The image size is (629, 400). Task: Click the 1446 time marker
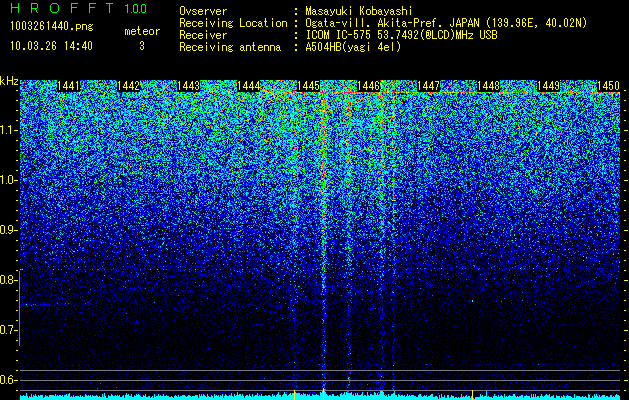tap(368, 86)
